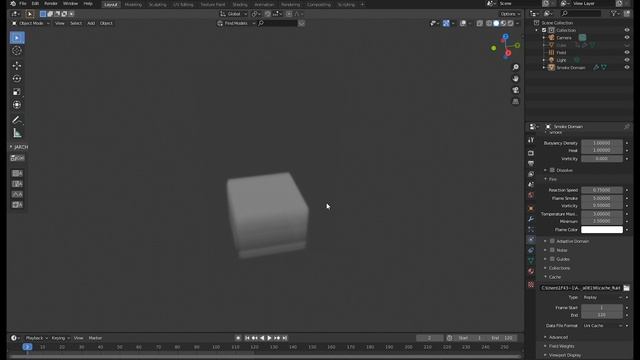640x360 pixels.
Task: Enable the Dissolve checkbox
Action: (552, 170)
